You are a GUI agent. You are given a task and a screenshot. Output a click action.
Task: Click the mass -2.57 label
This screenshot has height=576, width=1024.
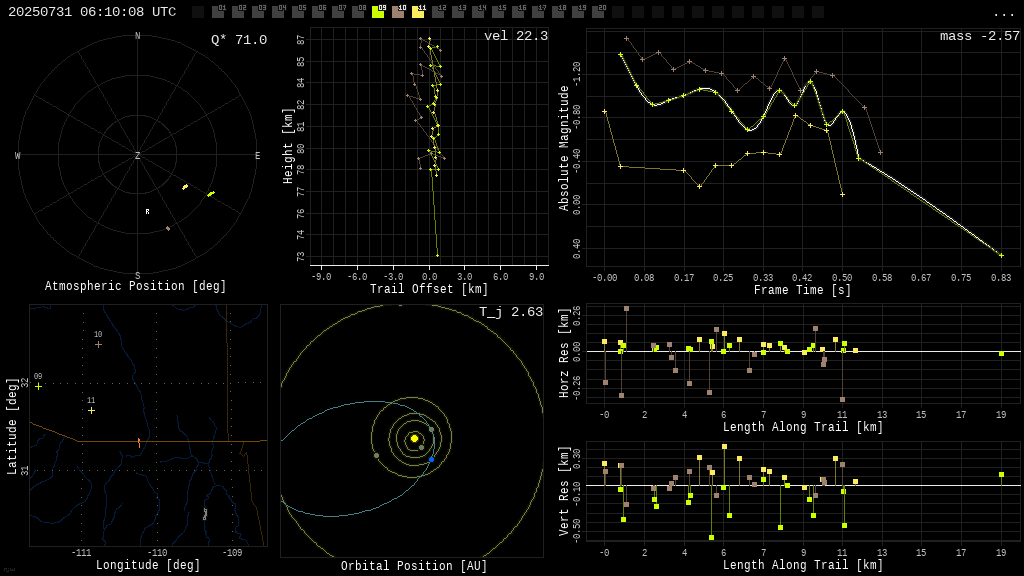click(x=980, y=36)
